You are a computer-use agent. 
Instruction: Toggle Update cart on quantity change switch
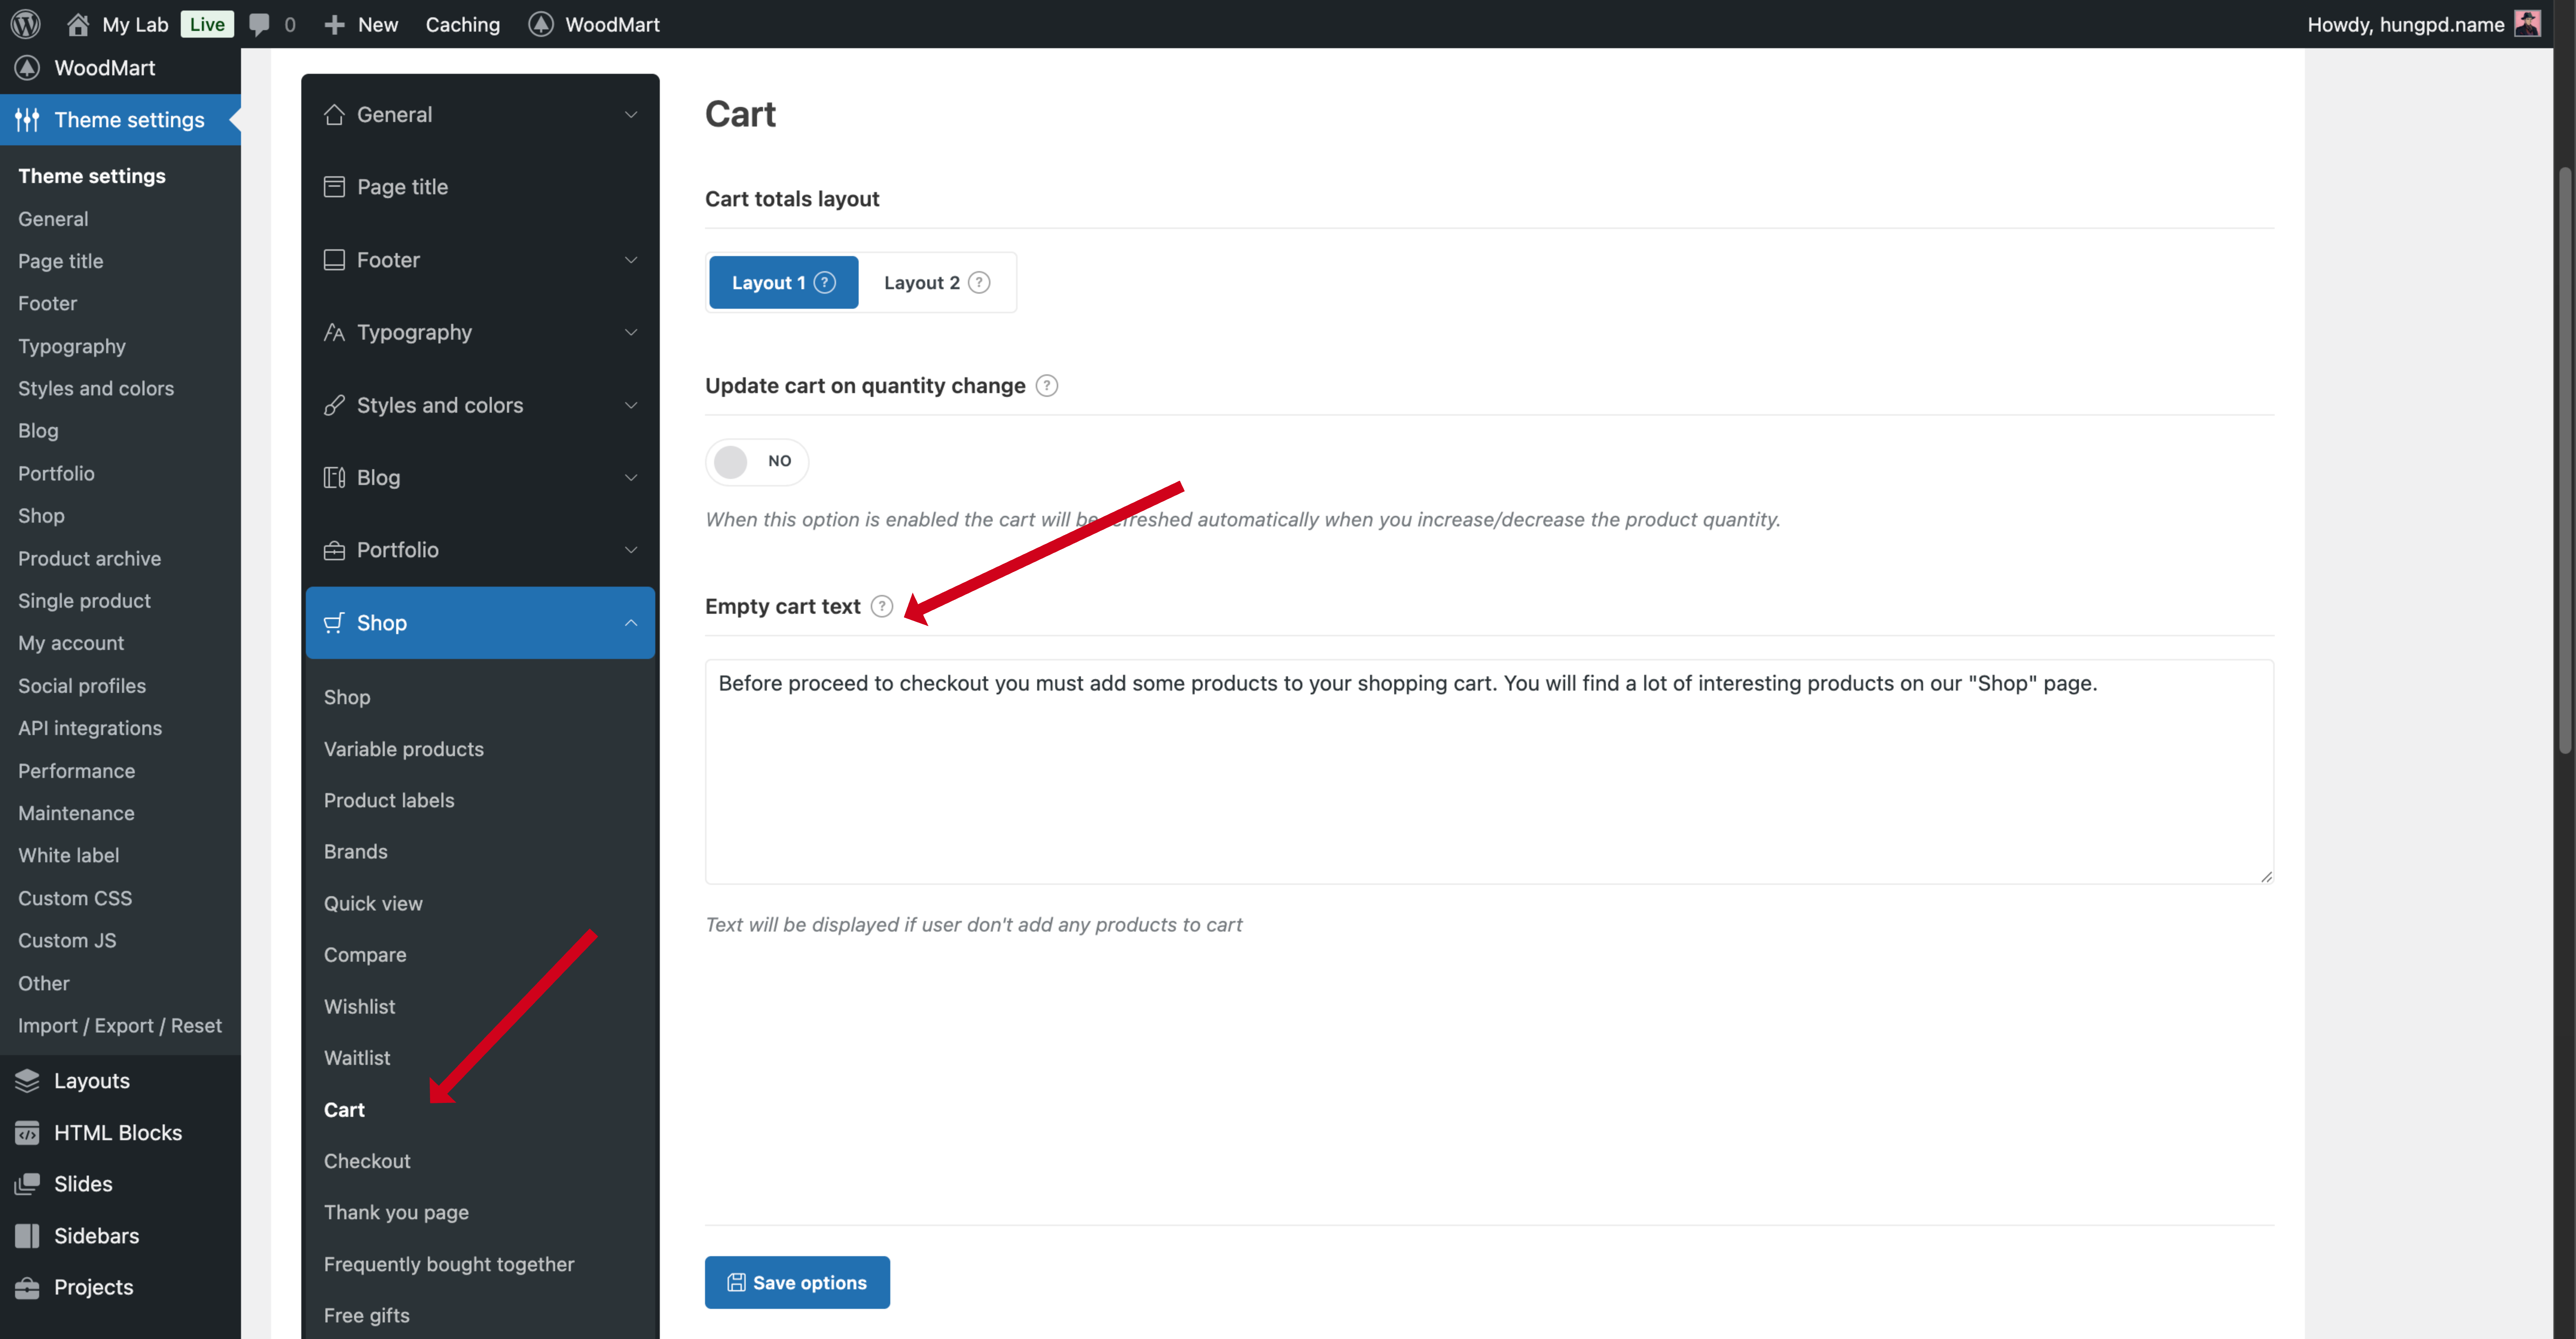pyautogui.click(x=757, y=462)
